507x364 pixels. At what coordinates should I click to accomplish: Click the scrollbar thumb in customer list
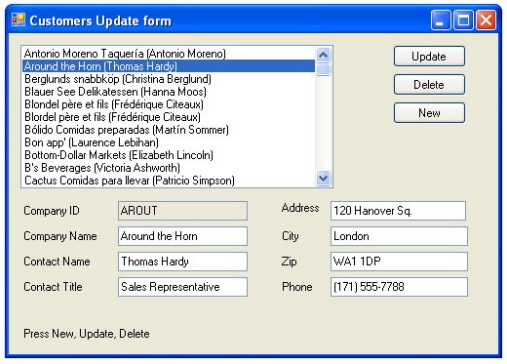[x=323, y=69]
